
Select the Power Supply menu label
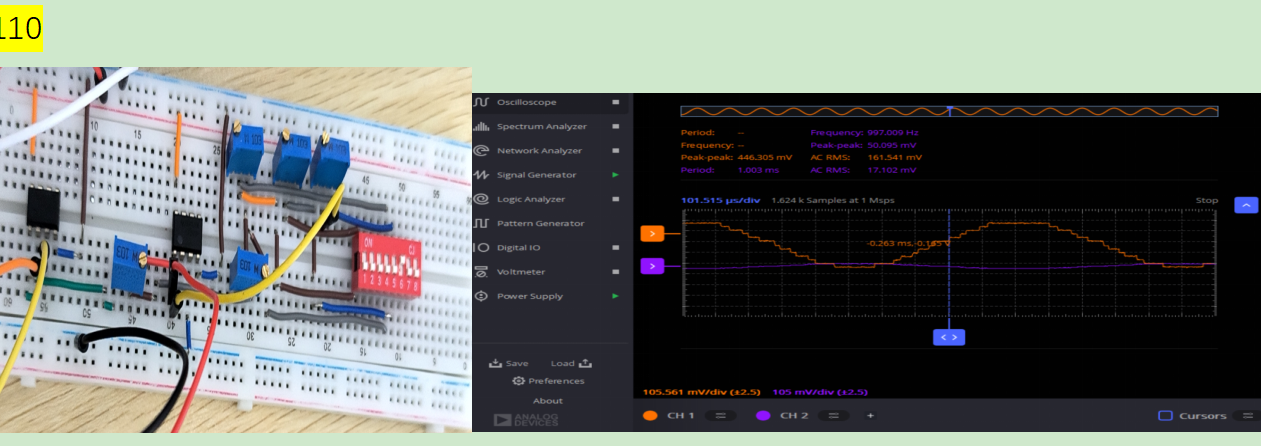[x=530, y=296]
